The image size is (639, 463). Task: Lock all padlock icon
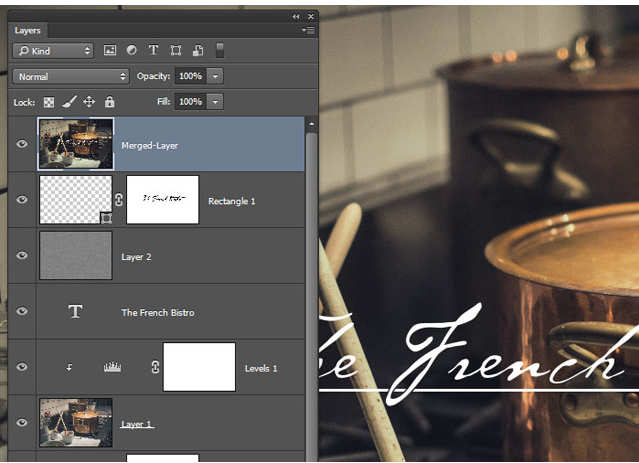109,101
